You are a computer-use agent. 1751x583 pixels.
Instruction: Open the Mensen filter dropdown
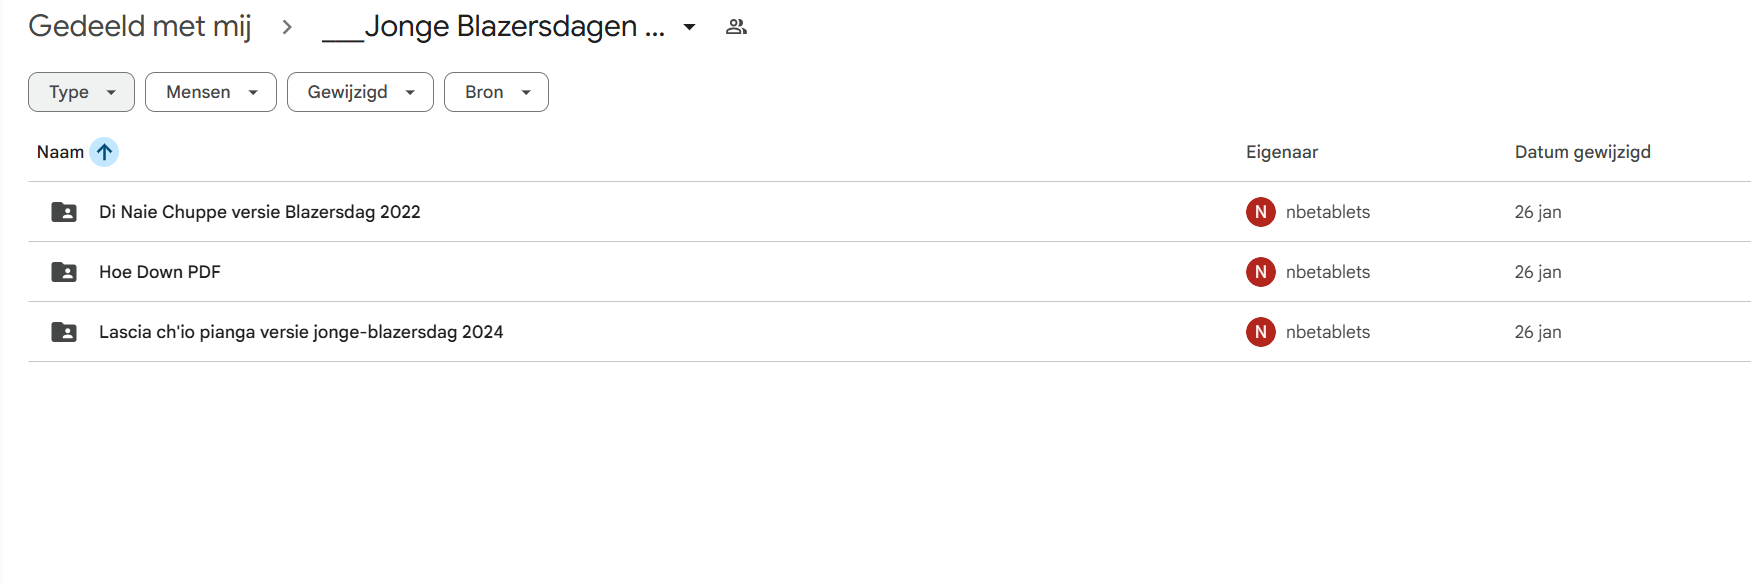210,92
